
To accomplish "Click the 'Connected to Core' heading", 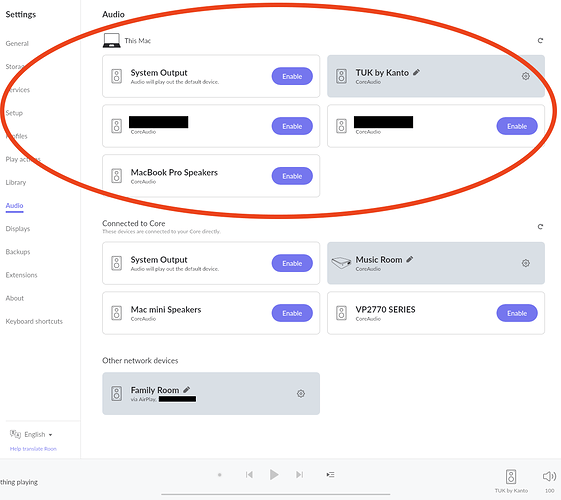I will [133, 224].
